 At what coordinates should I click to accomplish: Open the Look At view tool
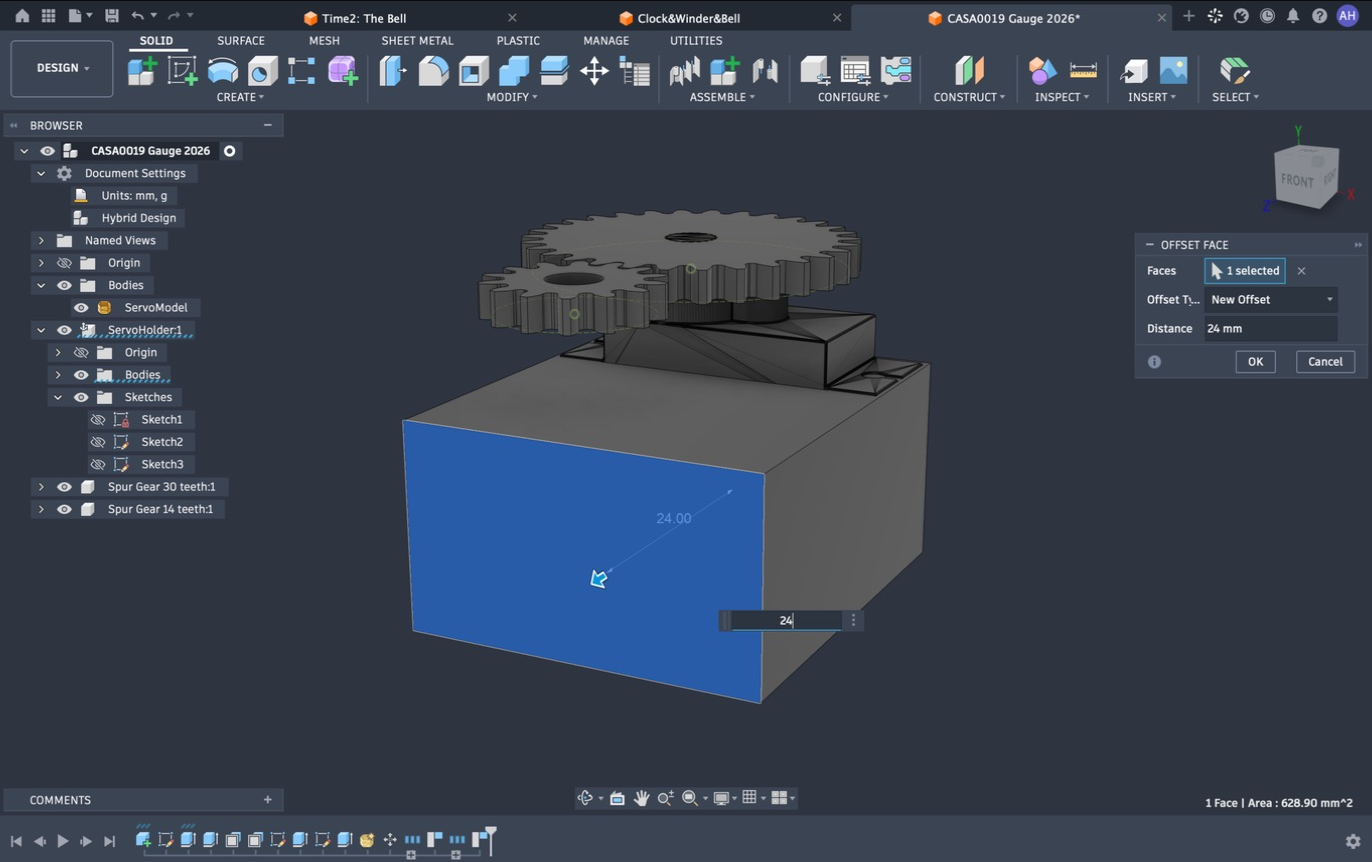pos(617,798)
